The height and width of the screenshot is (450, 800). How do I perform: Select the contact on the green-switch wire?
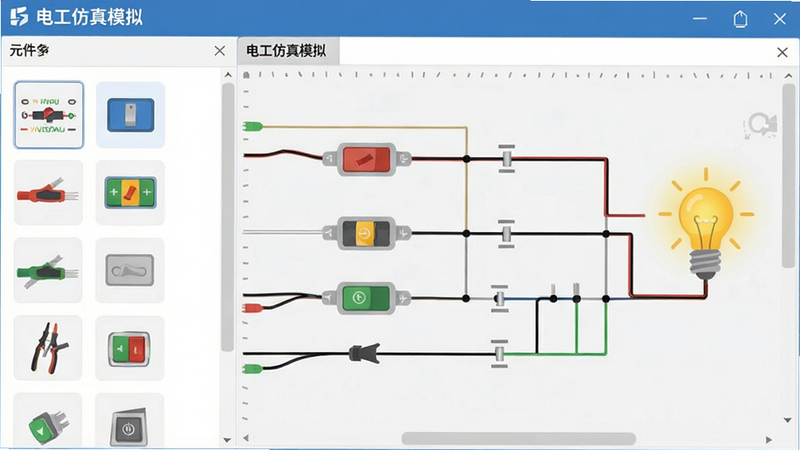click(499, 298)
